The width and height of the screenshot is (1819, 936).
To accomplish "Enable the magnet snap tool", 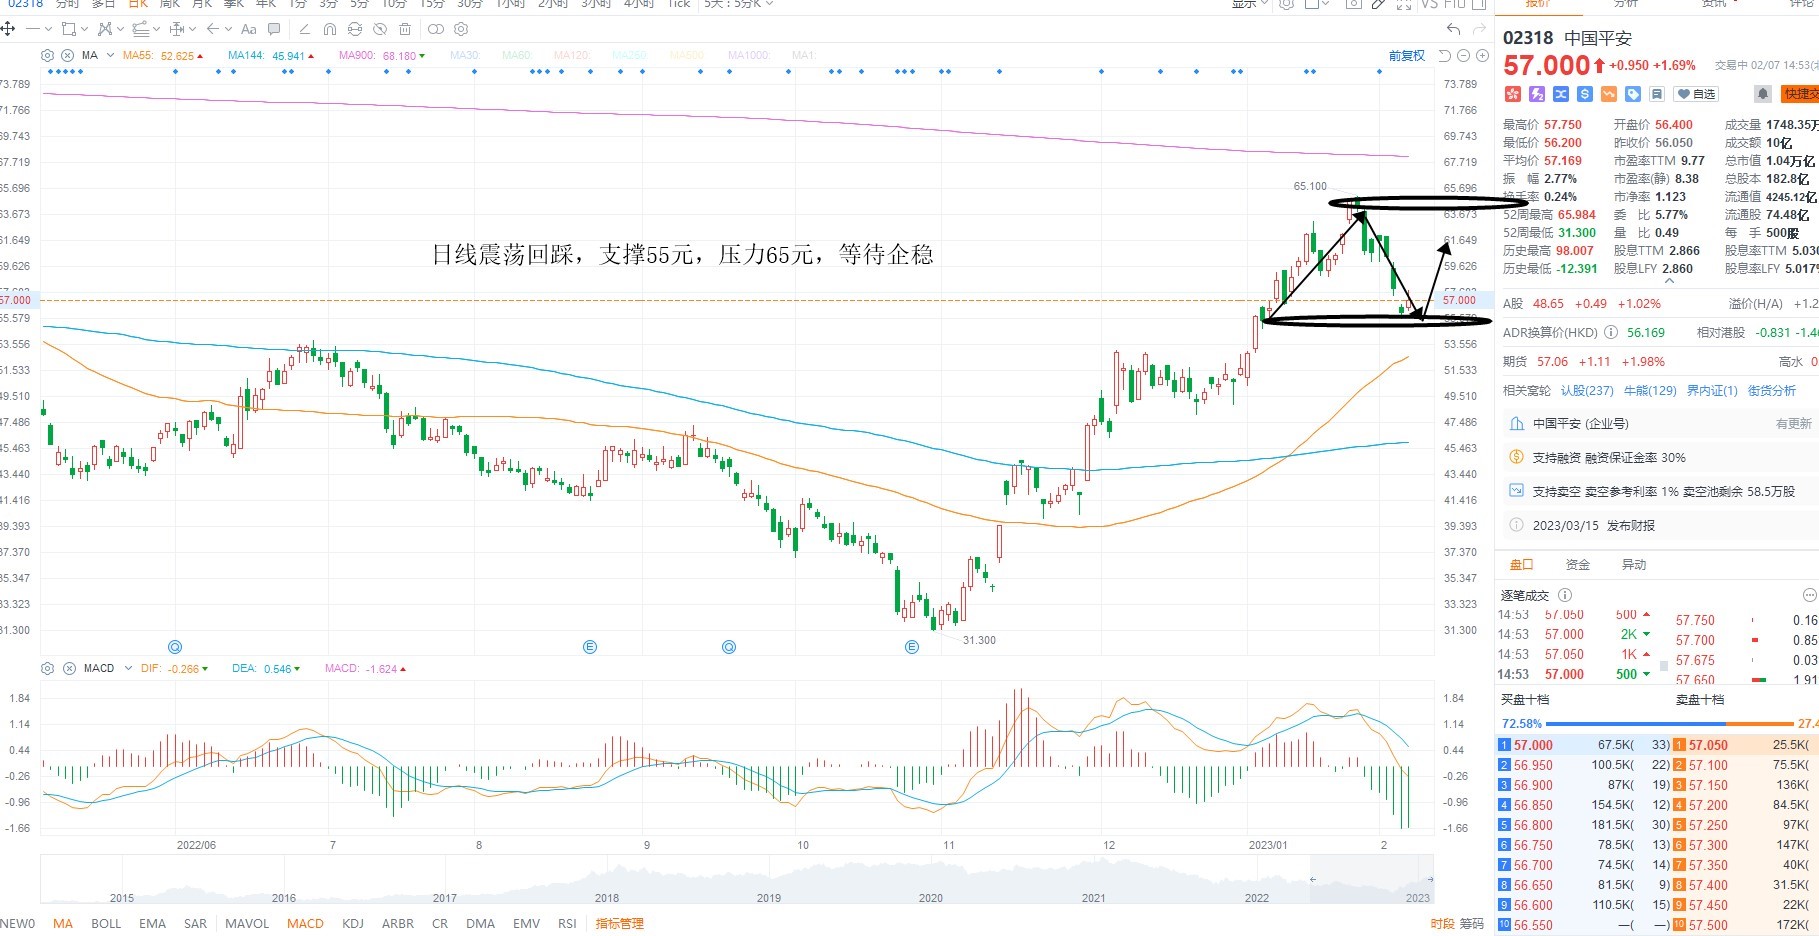I will 330,29.
